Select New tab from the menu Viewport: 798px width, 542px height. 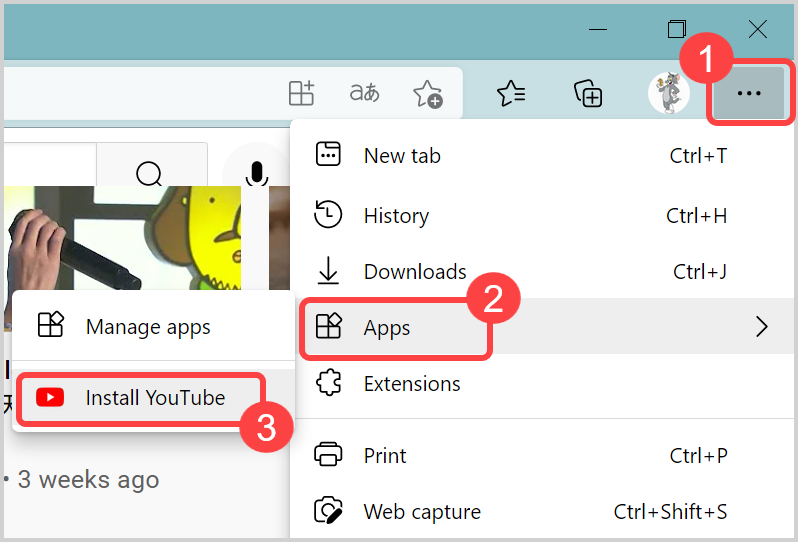402,155
